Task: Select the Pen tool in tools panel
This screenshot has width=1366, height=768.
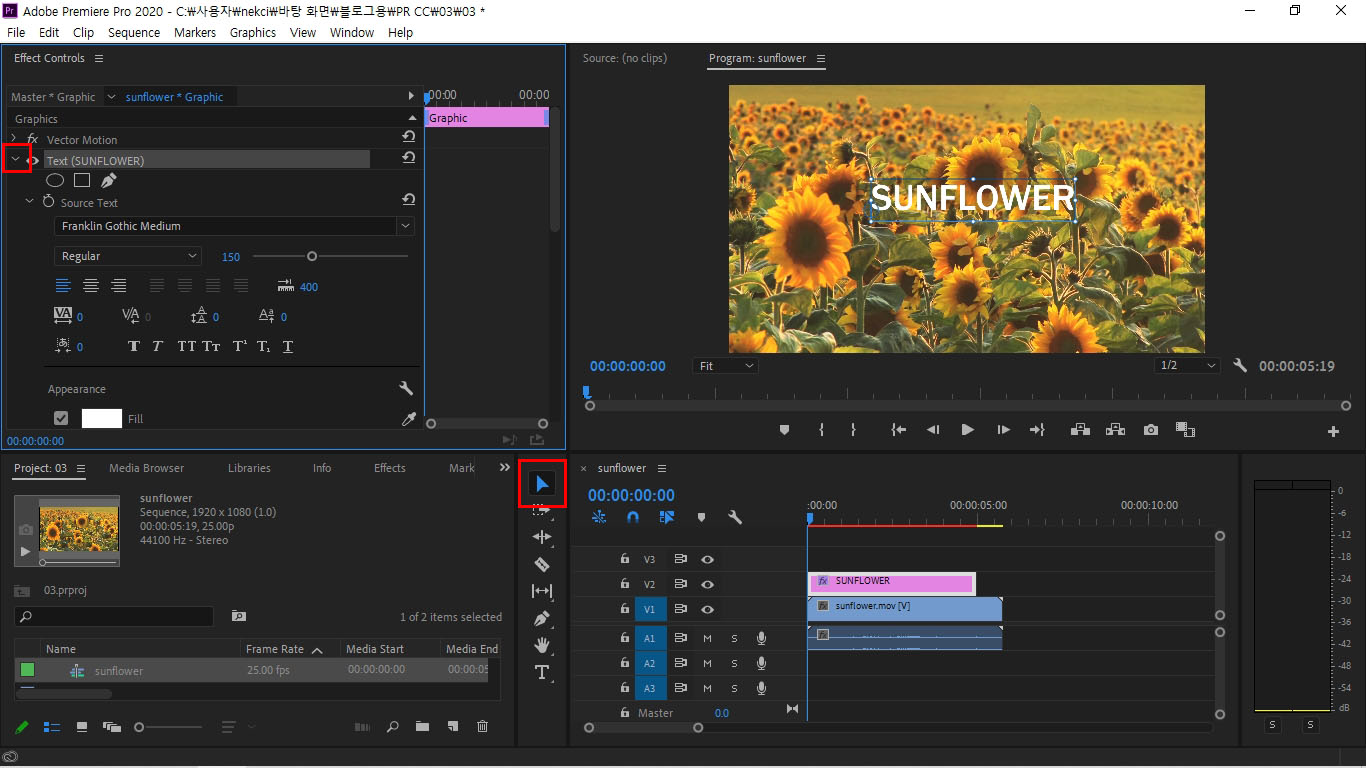Action: (542, 618)
